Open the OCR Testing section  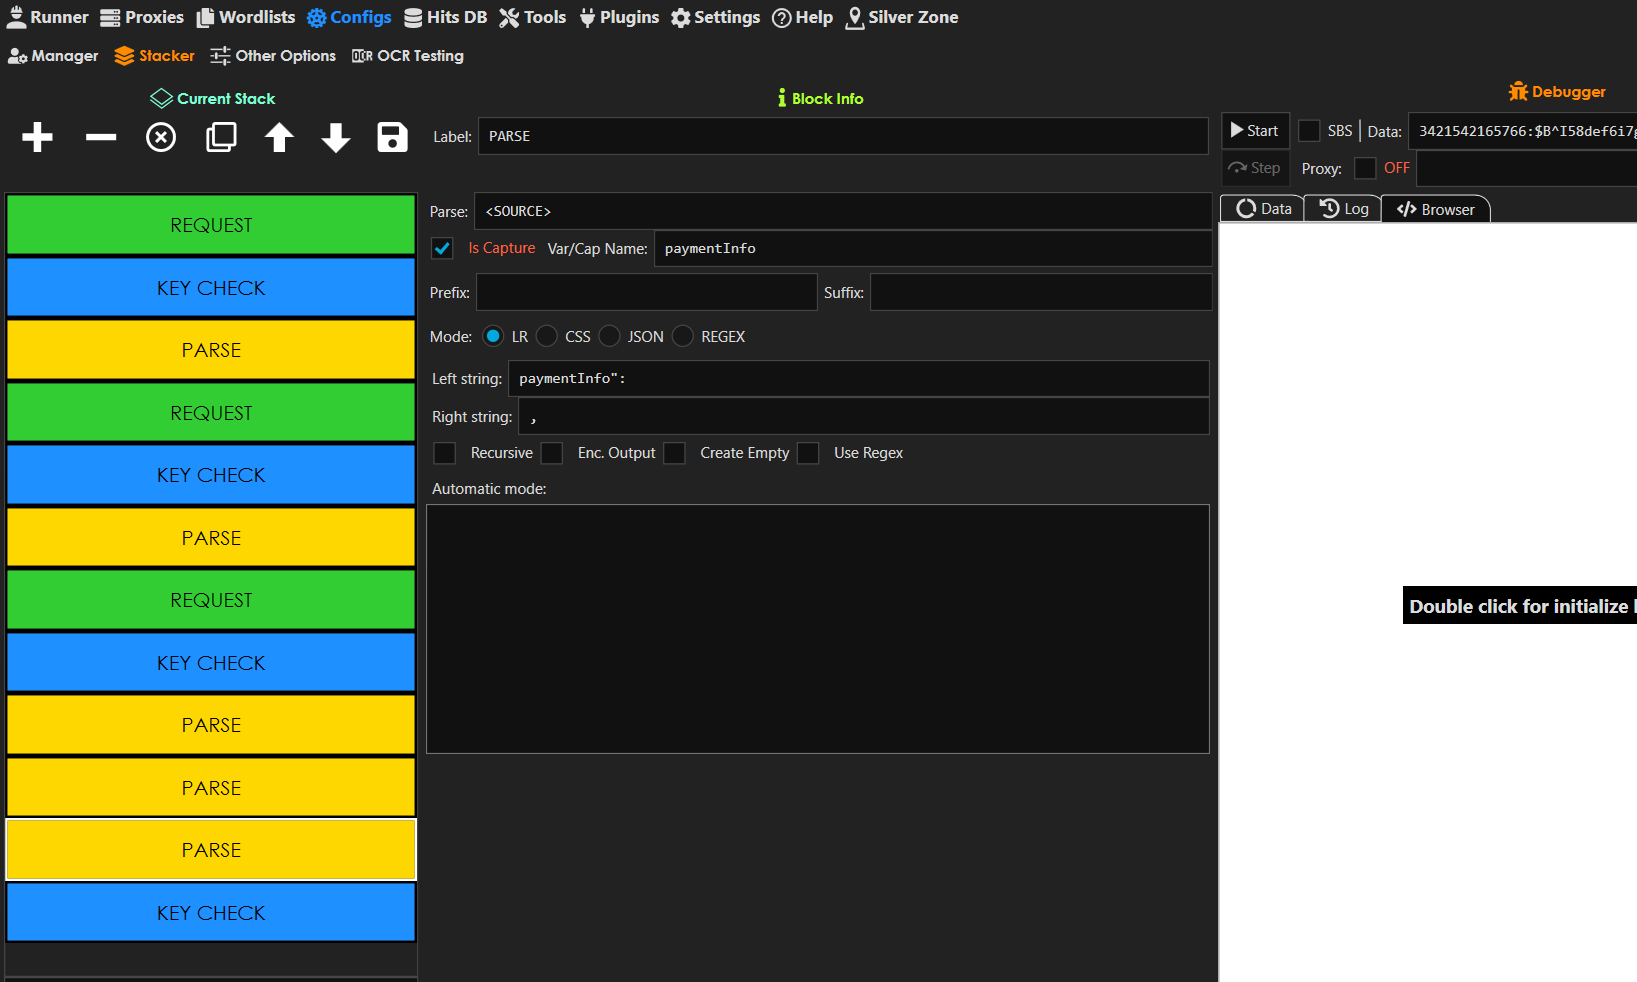tap(408, 56)
